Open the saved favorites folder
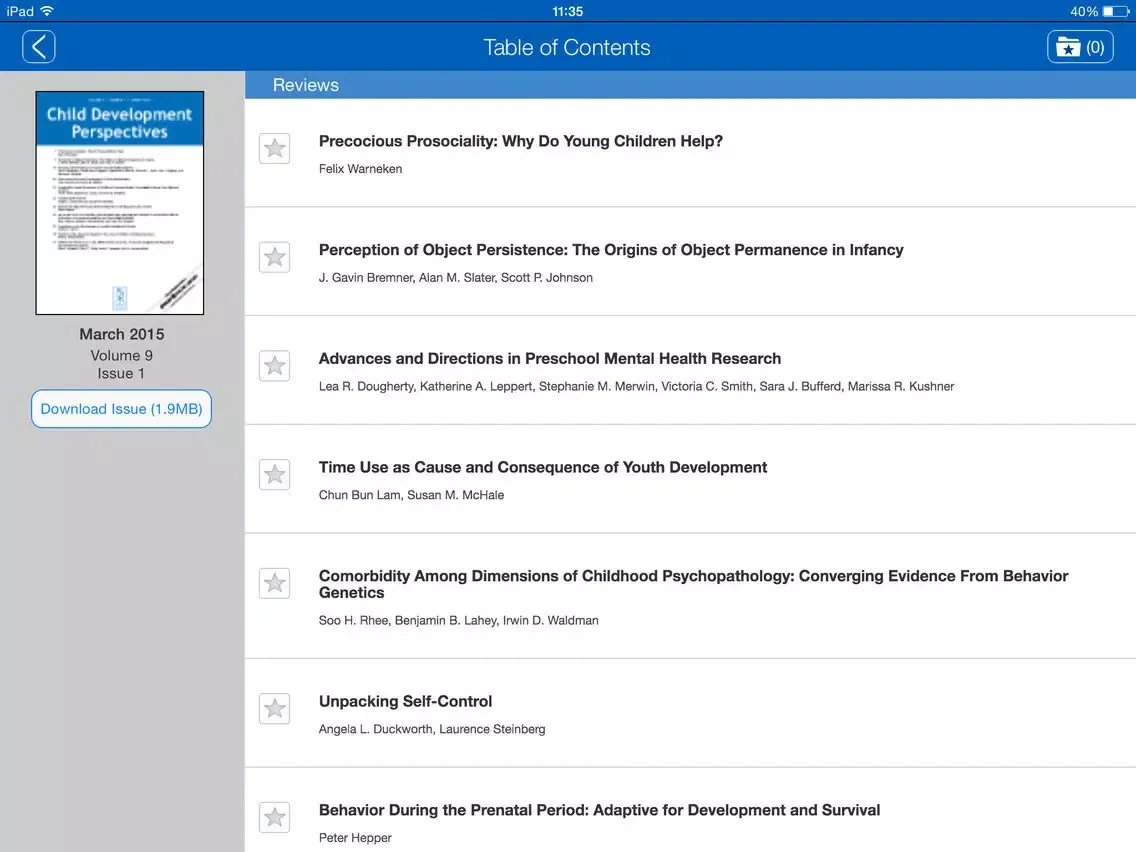This screenshot has width=1136, height=852. pyautogui.click(x=1079, y=47)
